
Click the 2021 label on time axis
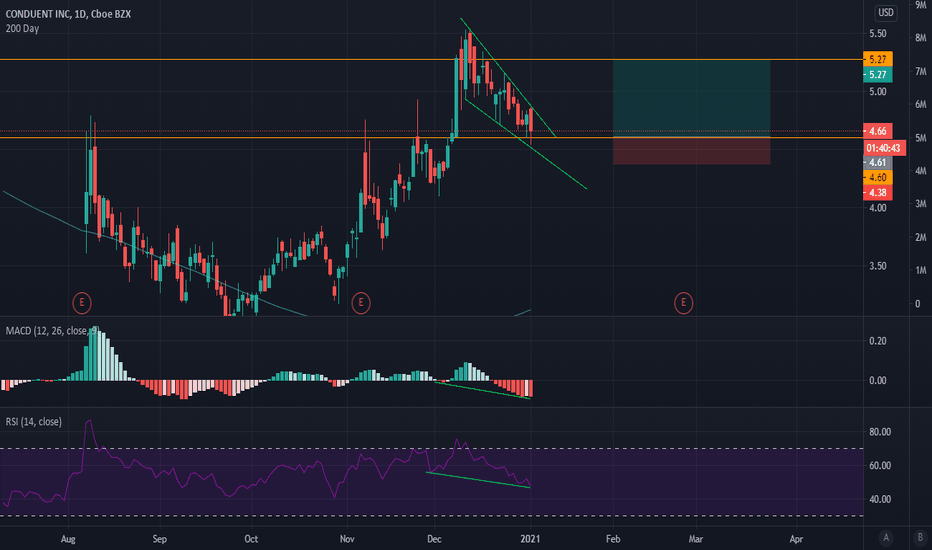click(530, 539)
